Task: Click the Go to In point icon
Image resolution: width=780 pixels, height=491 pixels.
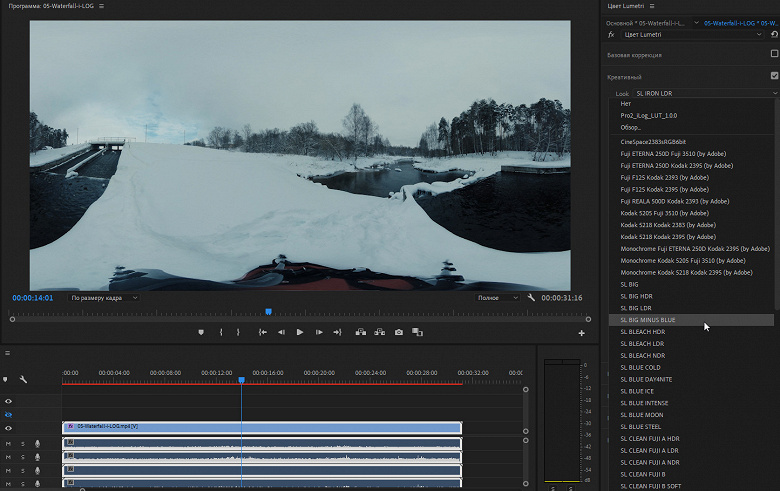Action: (x=262, y=332)
